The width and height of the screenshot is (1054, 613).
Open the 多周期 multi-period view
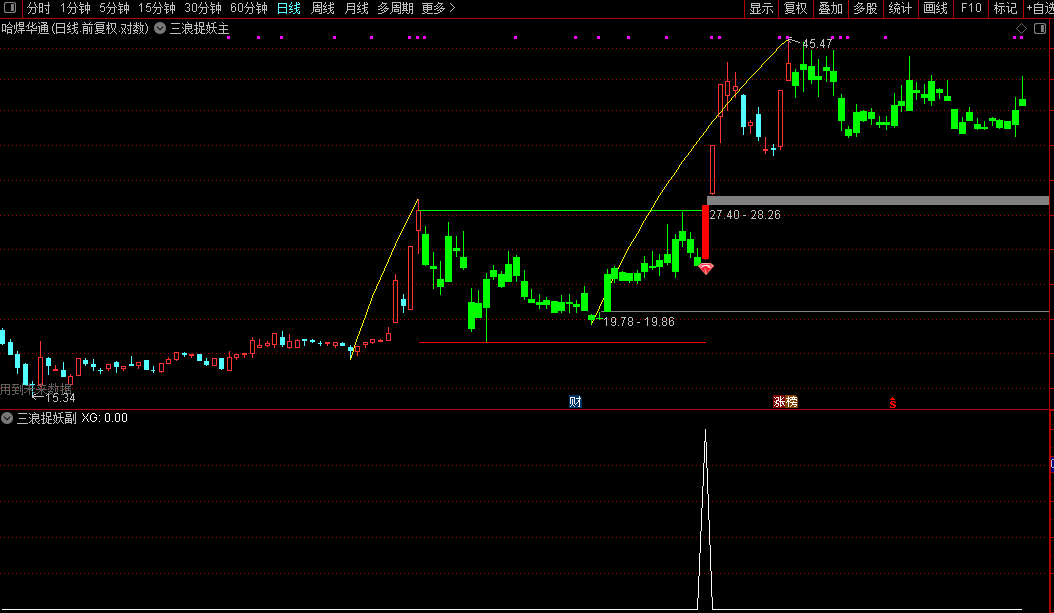click(395, 8)
